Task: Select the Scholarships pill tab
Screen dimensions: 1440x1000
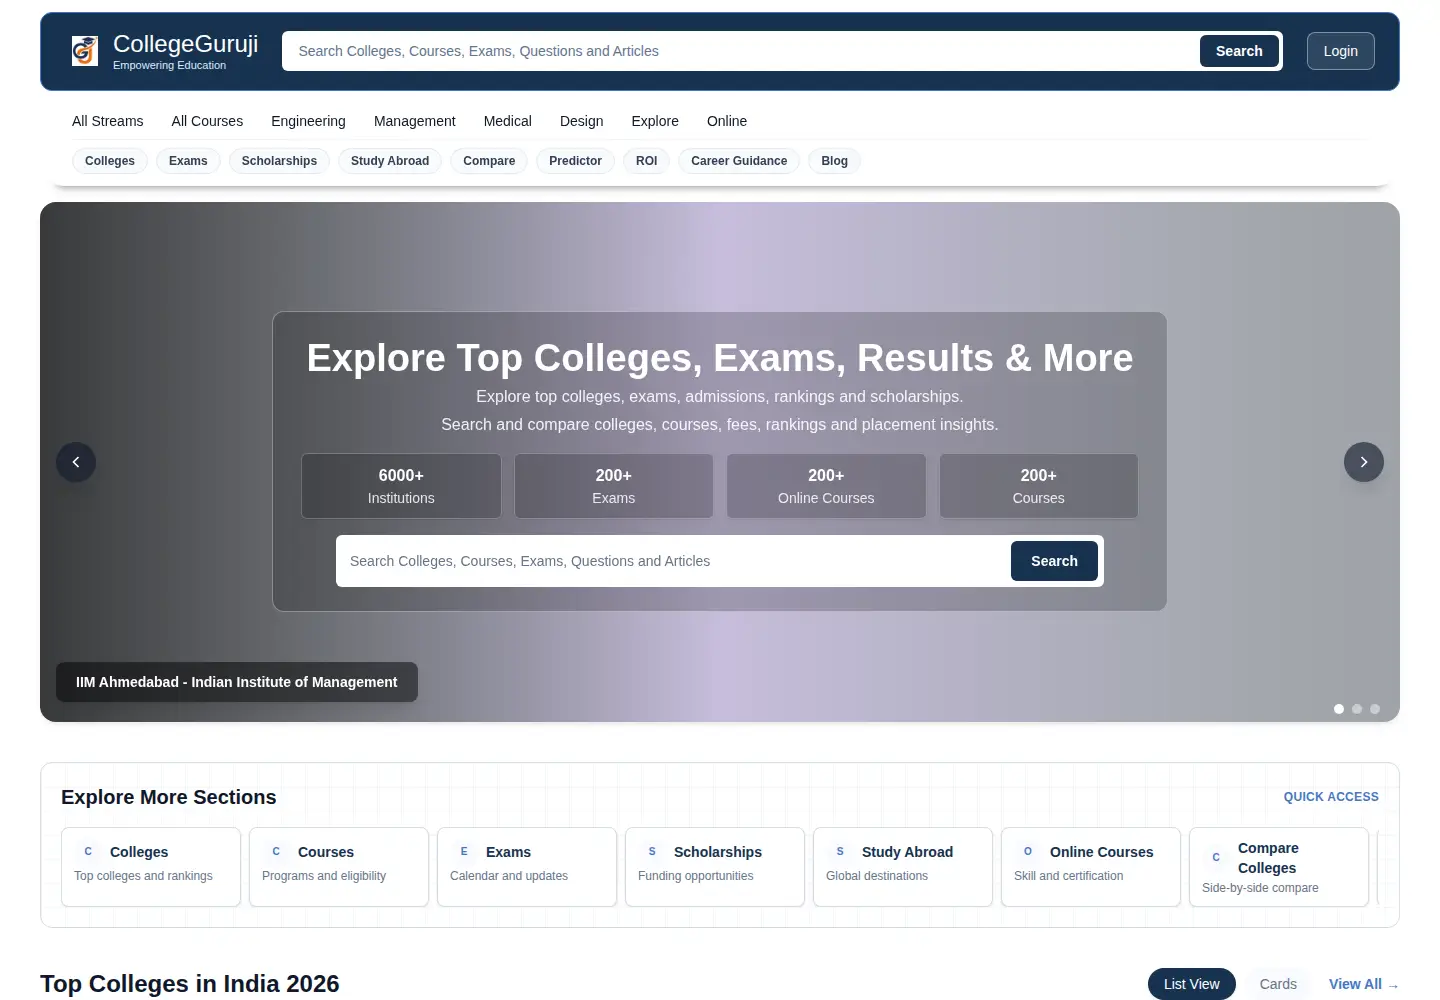Action: (279, 161)
